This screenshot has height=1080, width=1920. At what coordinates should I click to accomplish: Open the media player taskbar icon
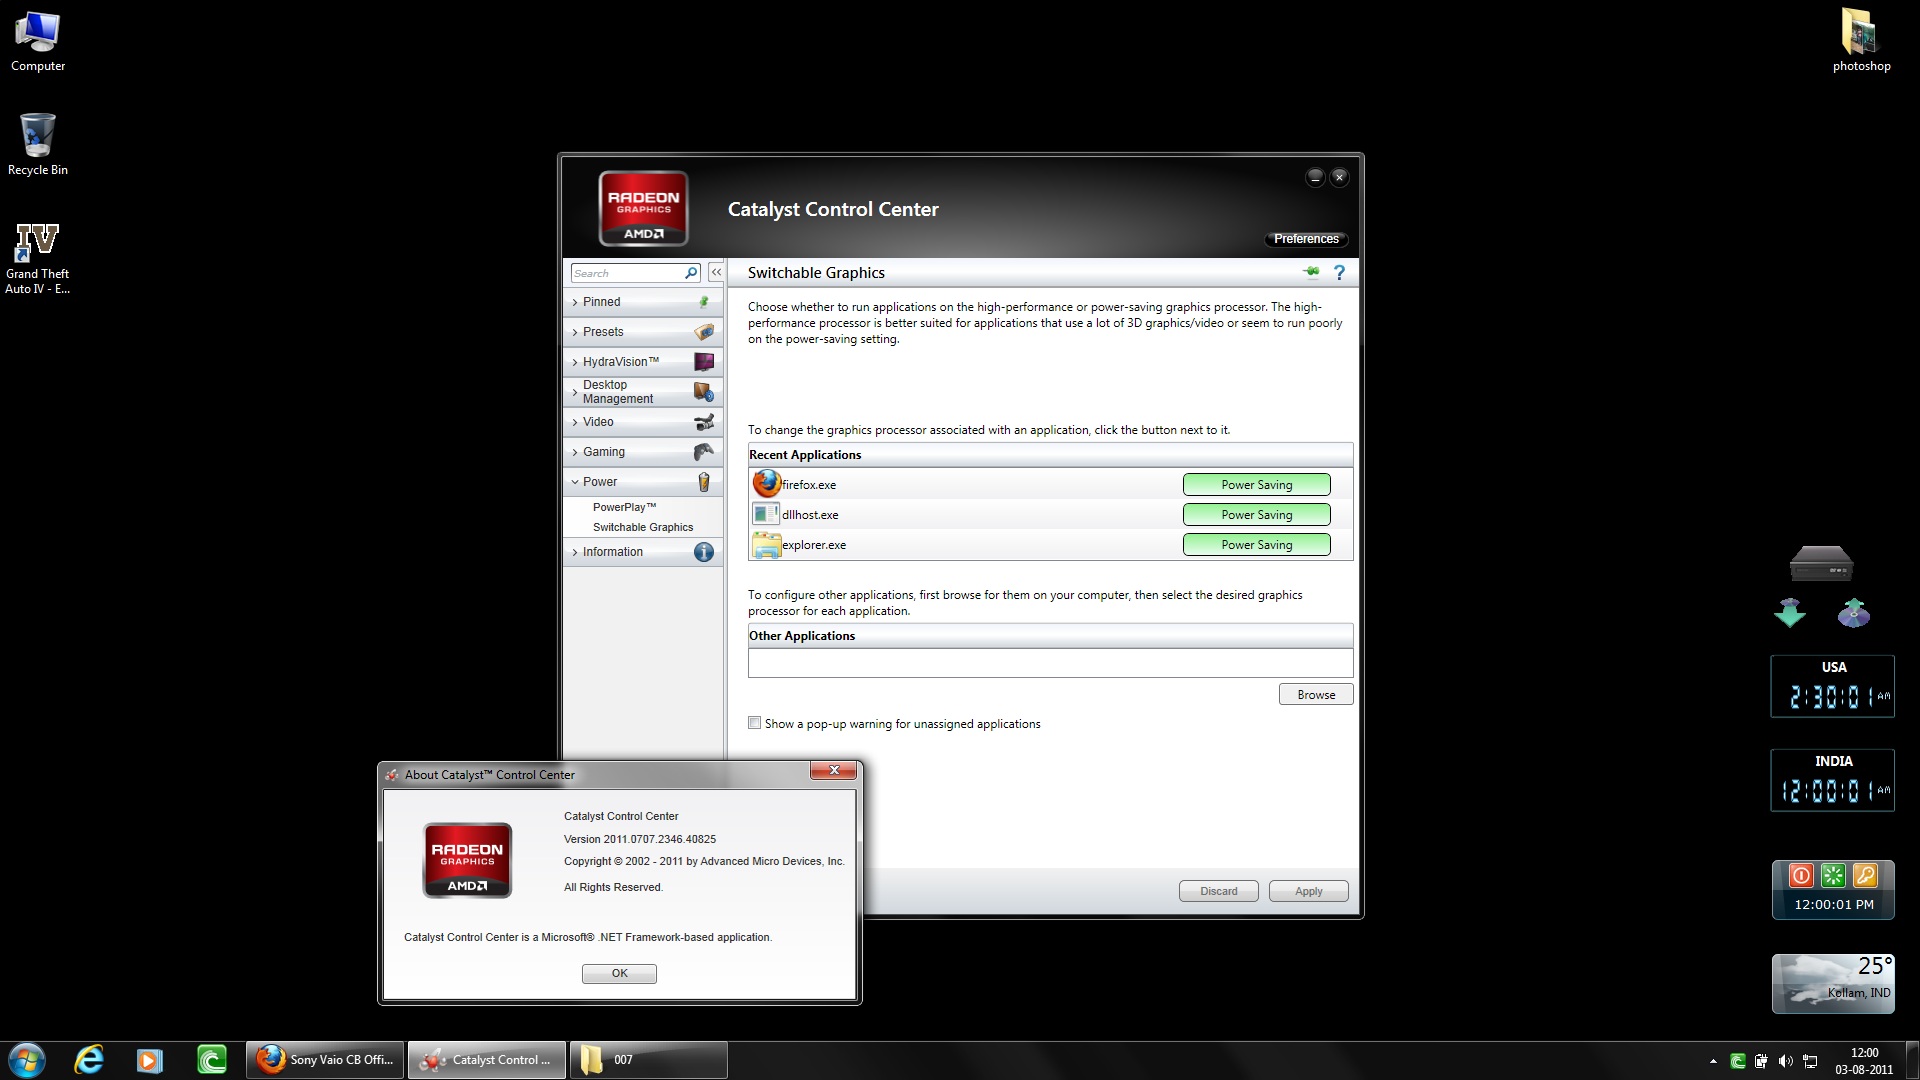coord(150,1060)
